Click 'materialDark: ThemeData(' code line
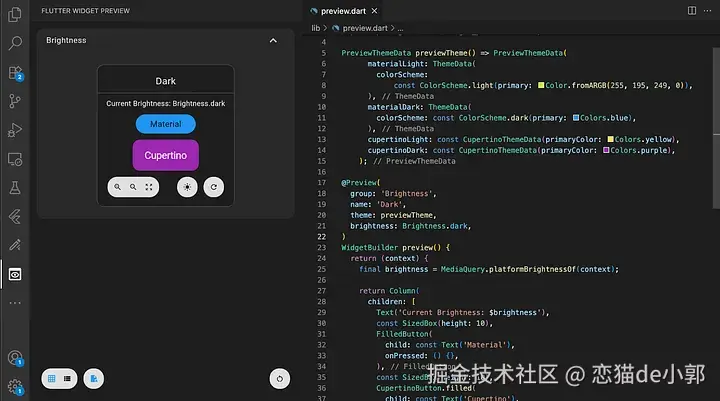 pyautogui.click(x=419, y=107)
